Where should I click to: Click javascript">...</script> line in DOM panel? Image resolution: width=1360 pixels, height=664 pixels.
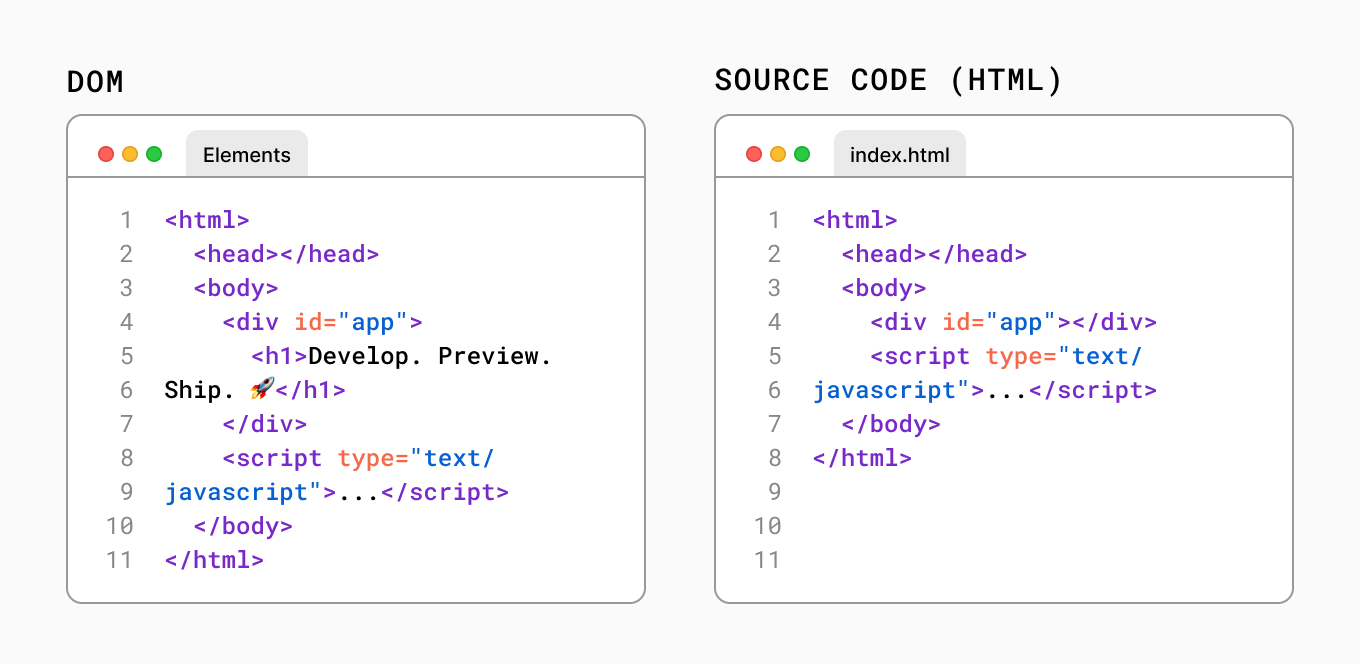(x=337, y=492)
